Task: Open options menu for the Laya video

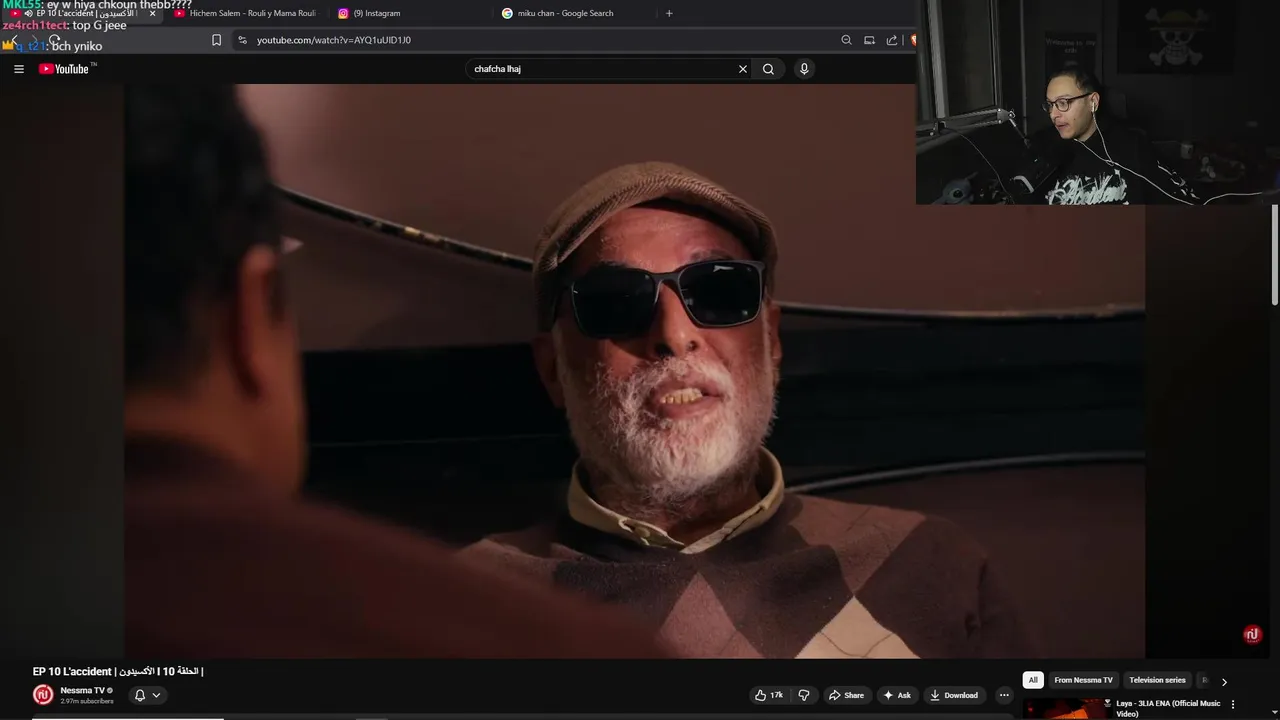Action: 1232,704
